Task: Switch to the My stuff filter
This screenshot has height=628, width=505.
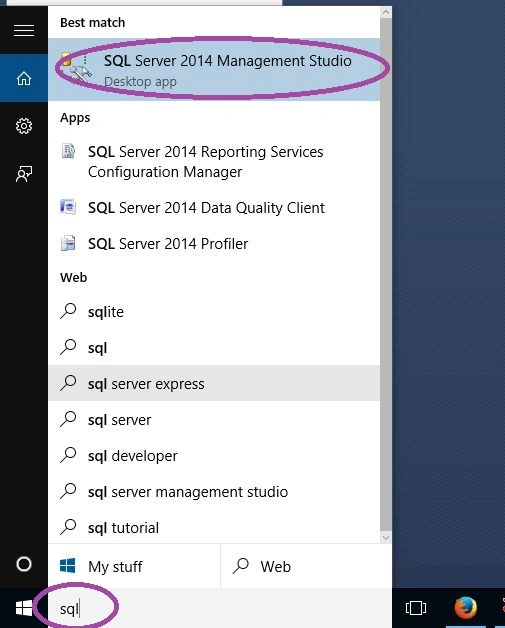Action: (134, 566)
